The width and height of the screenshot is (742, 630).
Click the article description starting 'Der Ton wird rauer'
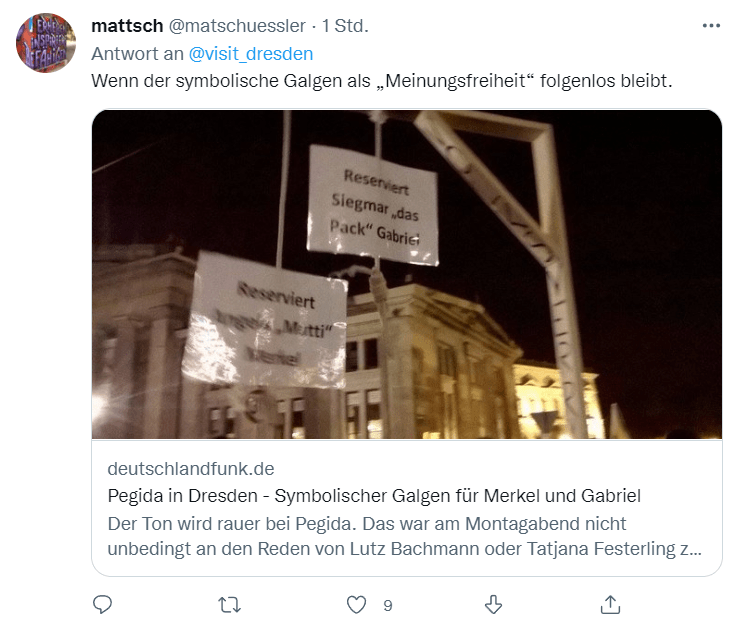tap(405, 536)
